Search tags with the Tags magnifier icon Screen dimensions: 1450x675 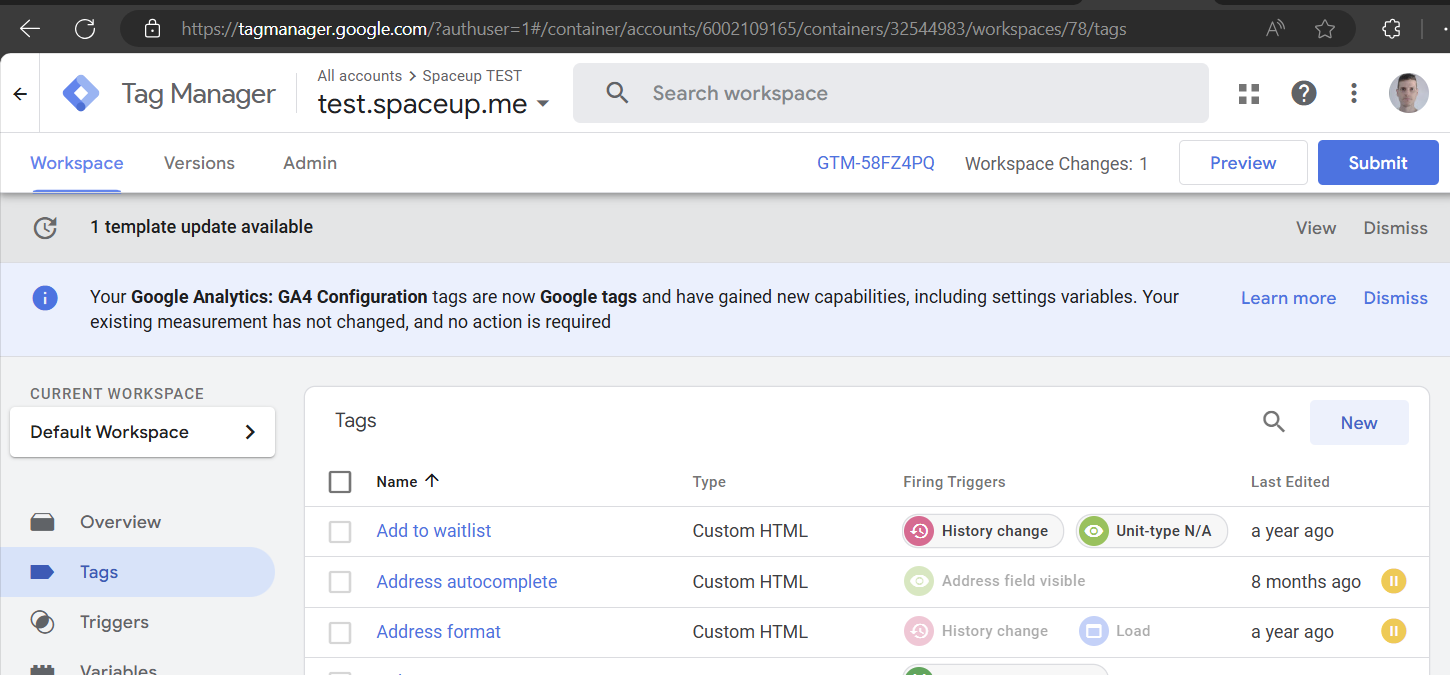(x=1274, y=422)
